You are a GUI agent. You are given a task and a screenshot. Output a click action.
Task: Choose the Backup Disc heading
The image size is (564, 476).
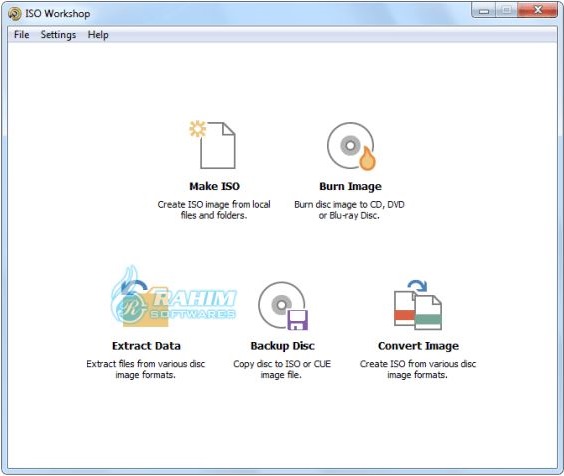point(282,346)
